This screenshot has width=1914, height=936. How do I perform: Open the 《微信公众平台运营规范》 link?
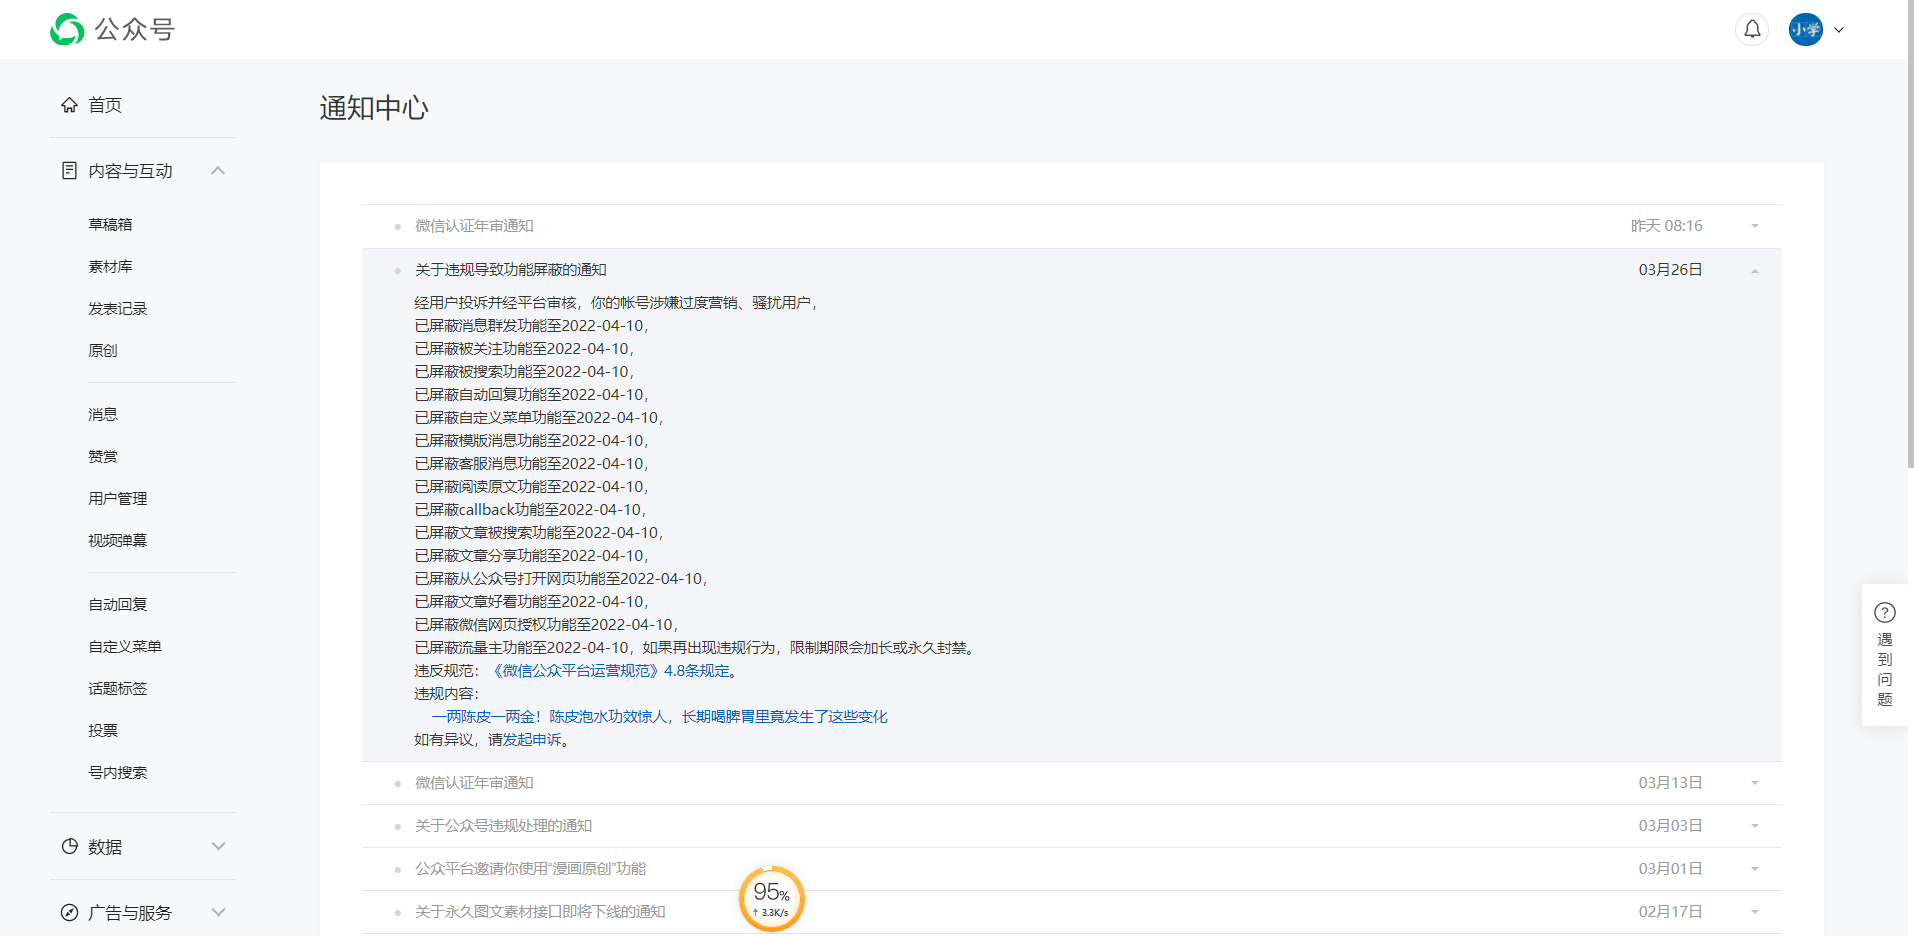(x=575, y=671)
